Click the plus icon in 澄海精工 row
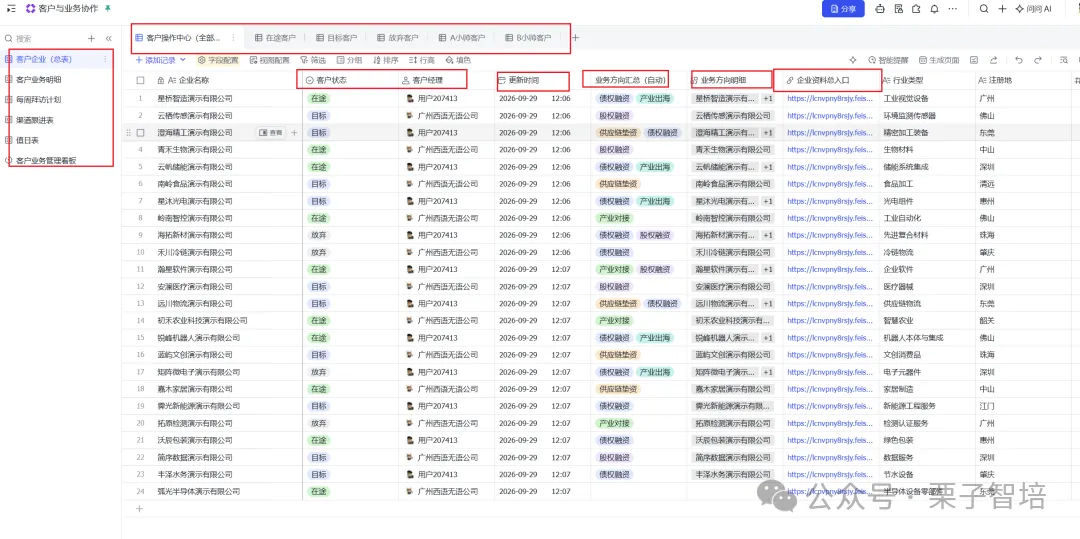 click(295, 132)
